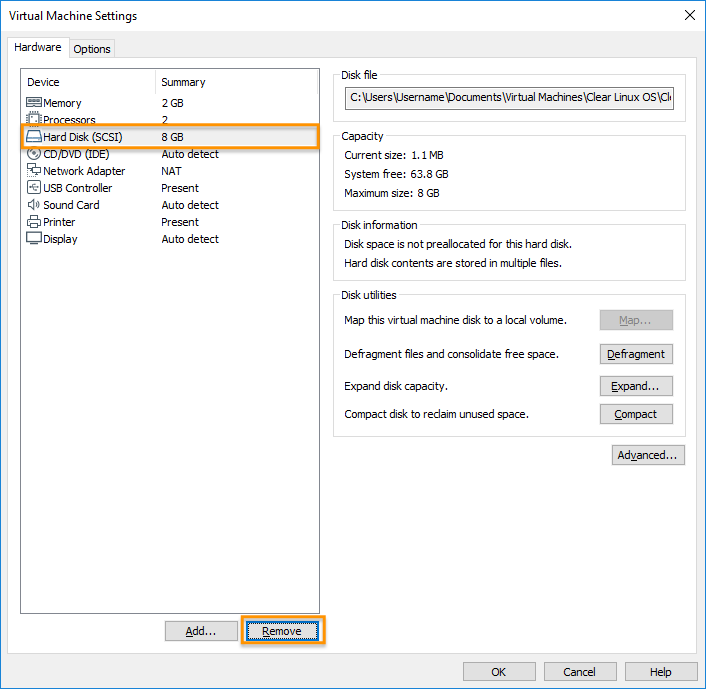Click the Add... button
The width and height of the screenshot is (706, 689).
tap(201, 631)
